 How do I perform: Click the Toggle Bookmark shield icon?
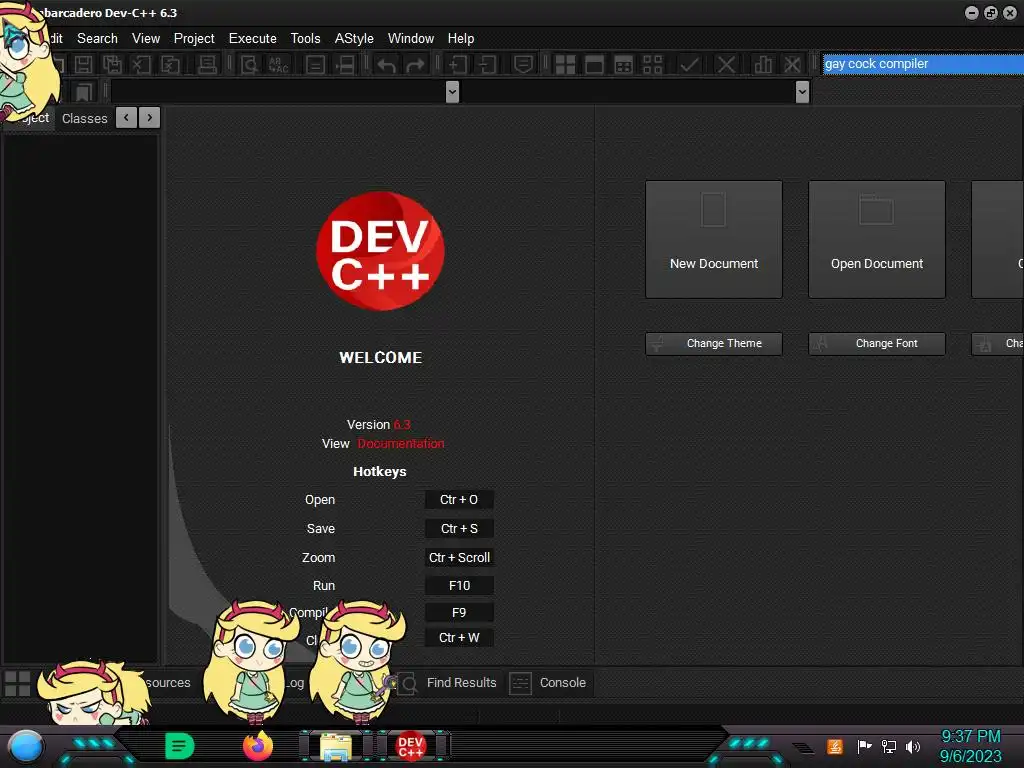pyautogui.click(x=523, y=65)
